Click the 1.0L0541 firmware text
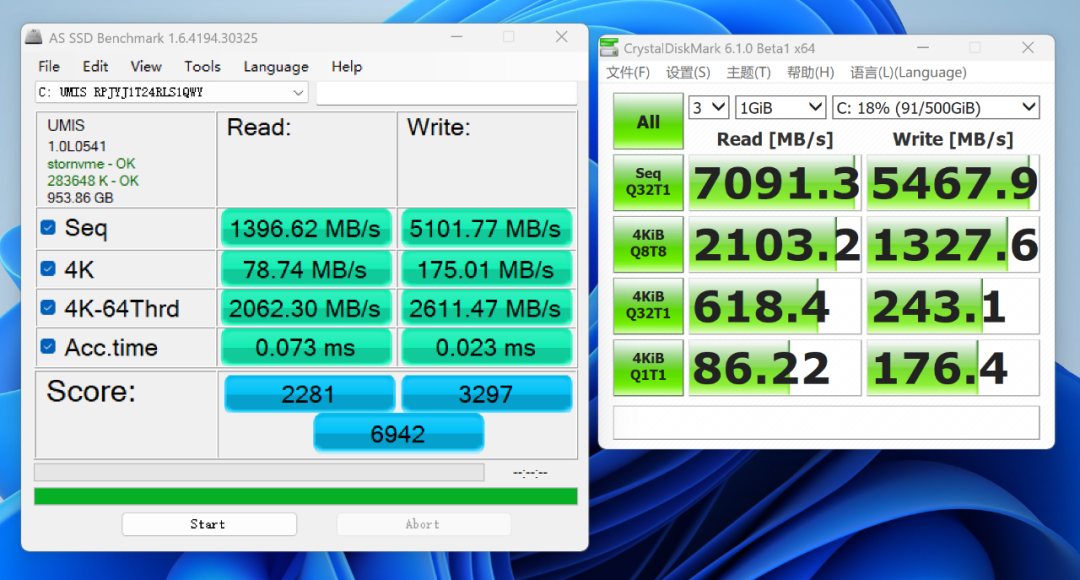This screenshot has height=580, width=1080. [x=76, y=146]
